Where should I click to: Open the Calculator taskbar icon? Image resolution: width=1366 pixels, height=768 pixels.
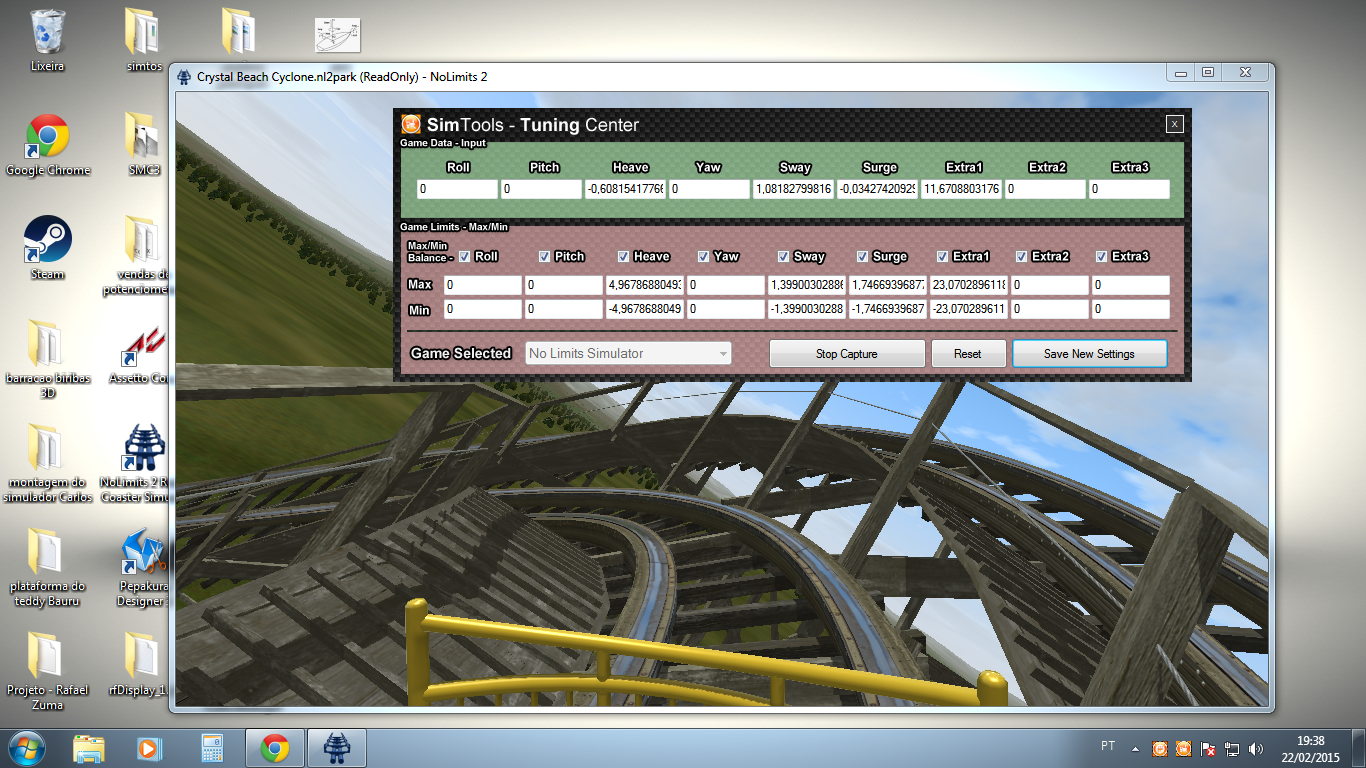211,748
